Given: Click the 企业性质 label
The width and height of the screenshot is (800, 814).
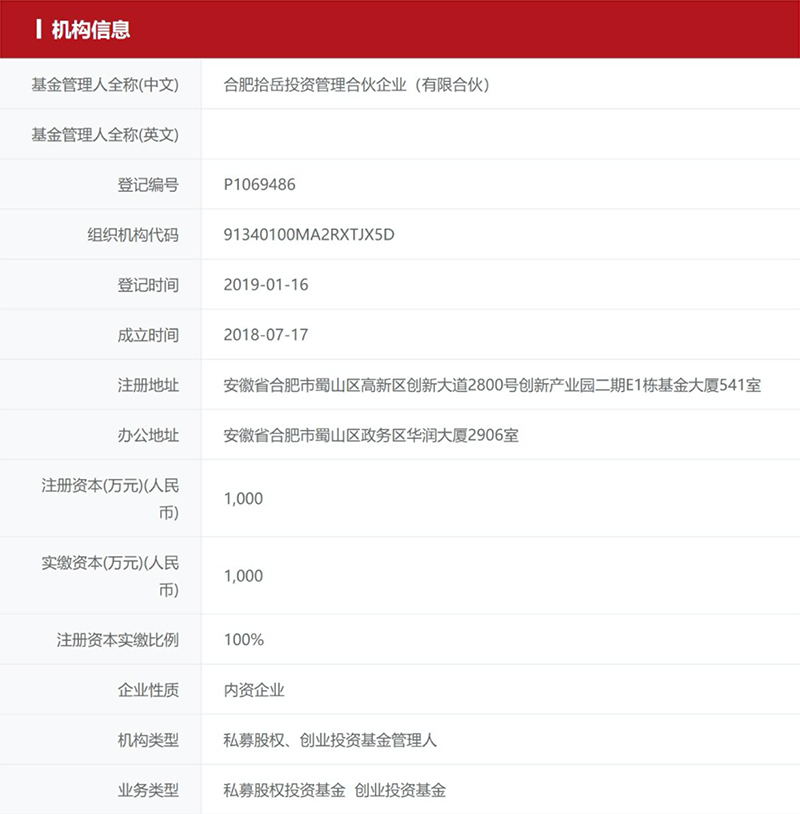Looking at the screenshot, I should 148,690.
